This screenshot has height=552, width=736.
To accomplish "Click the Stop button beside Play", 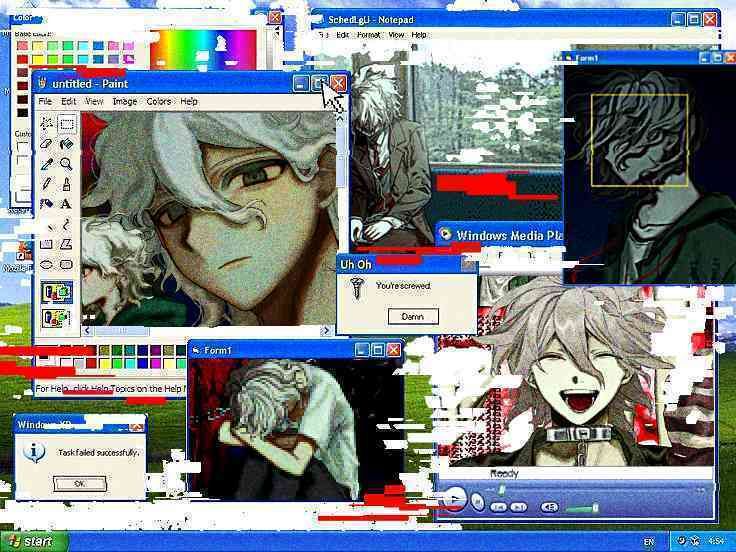I will click(x=477, y=502).
